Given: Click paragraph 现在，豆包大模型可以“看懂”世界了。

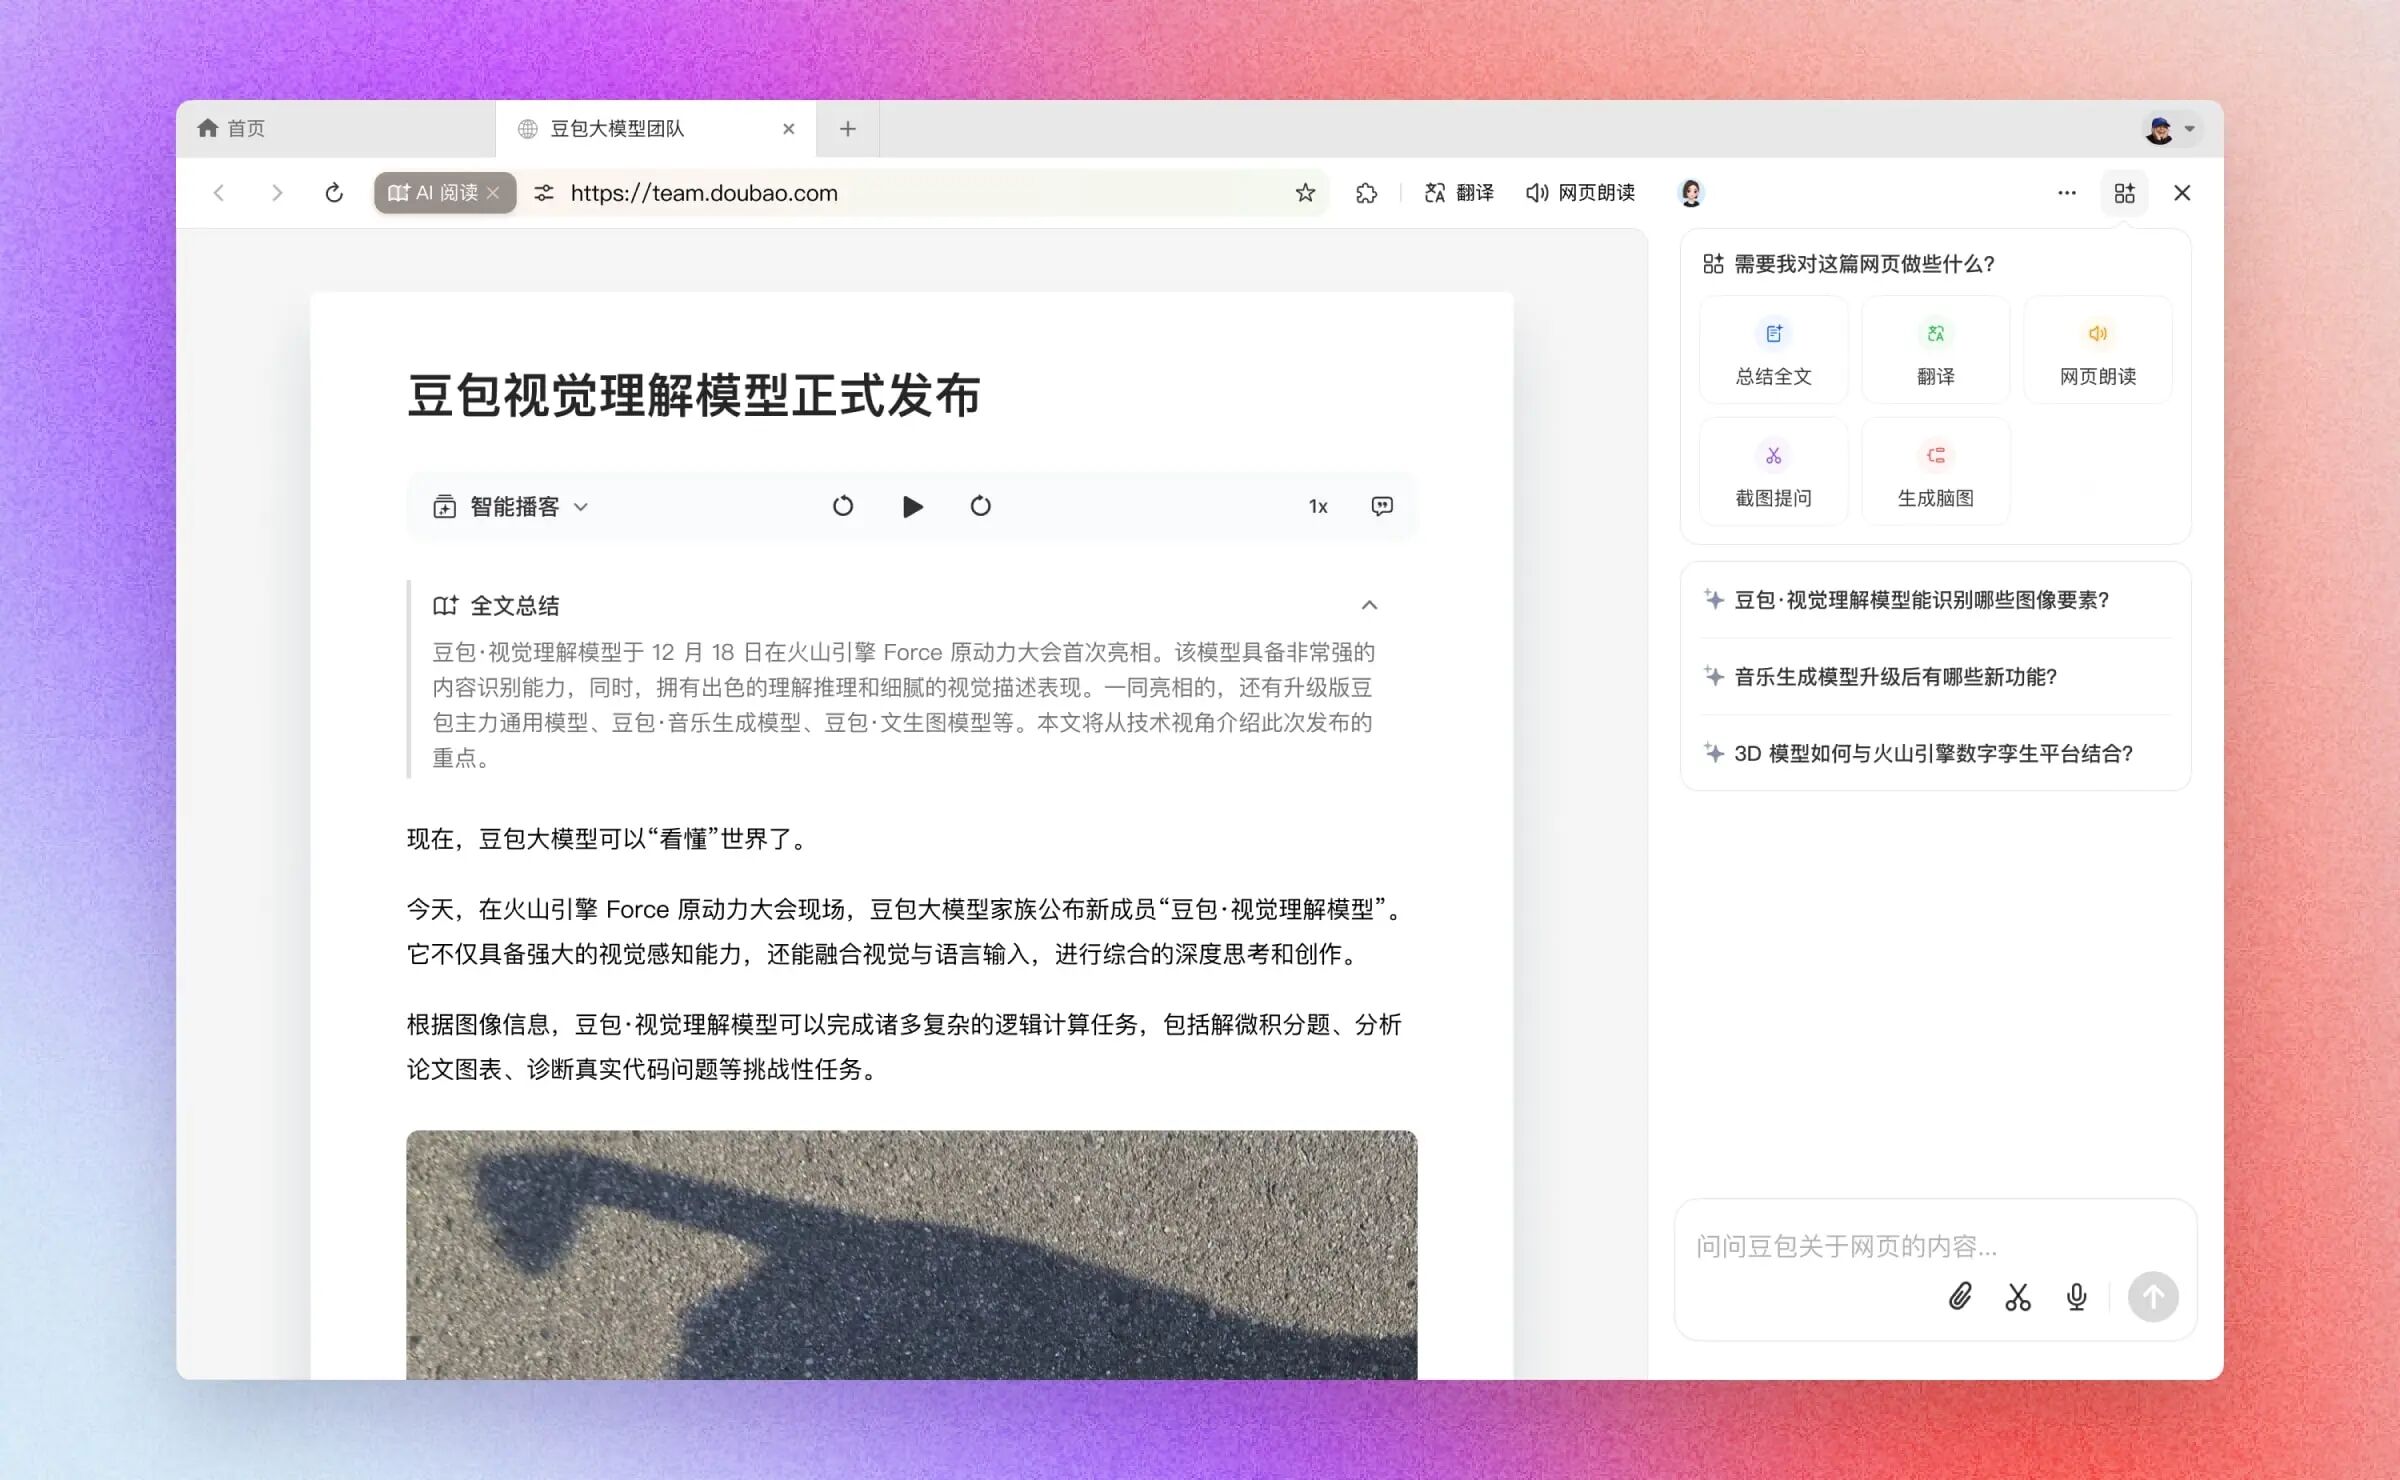Looking at the screenshot, I should click(608, 839).
